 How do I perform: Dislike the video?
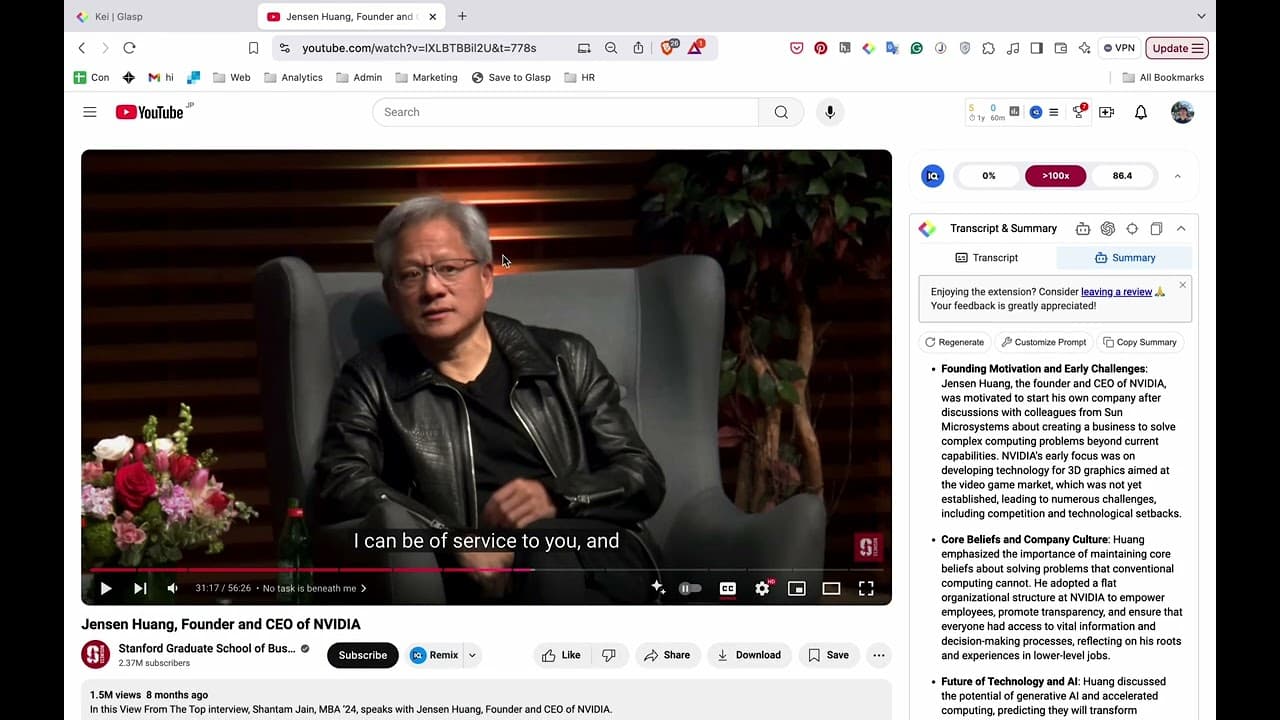(609, 655)
